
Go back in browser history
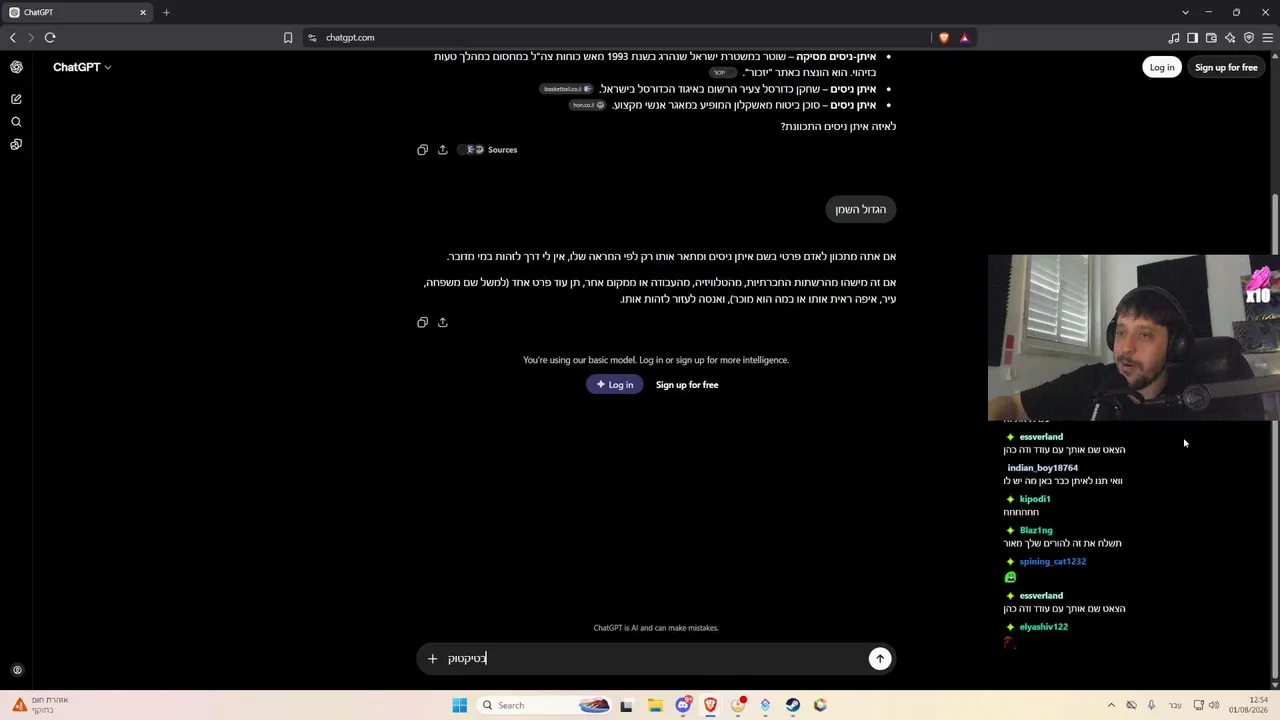coord(13,38)
